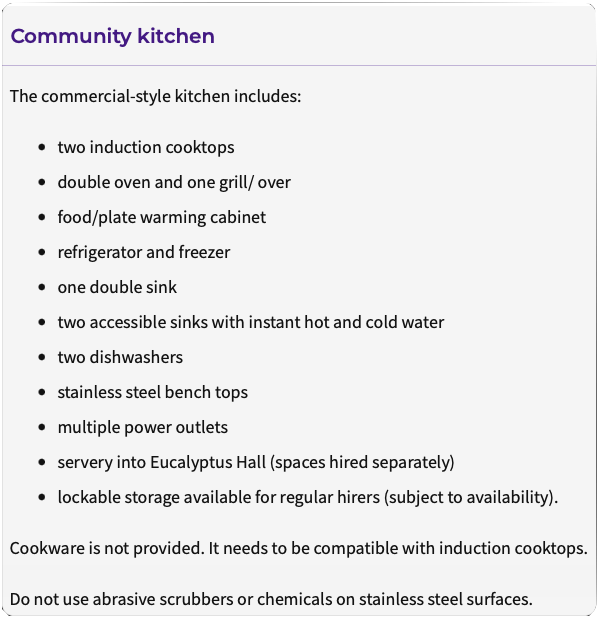599x619 pixels.
Task: Click the double oven and grill item
Action: click(x=174, y=182)
